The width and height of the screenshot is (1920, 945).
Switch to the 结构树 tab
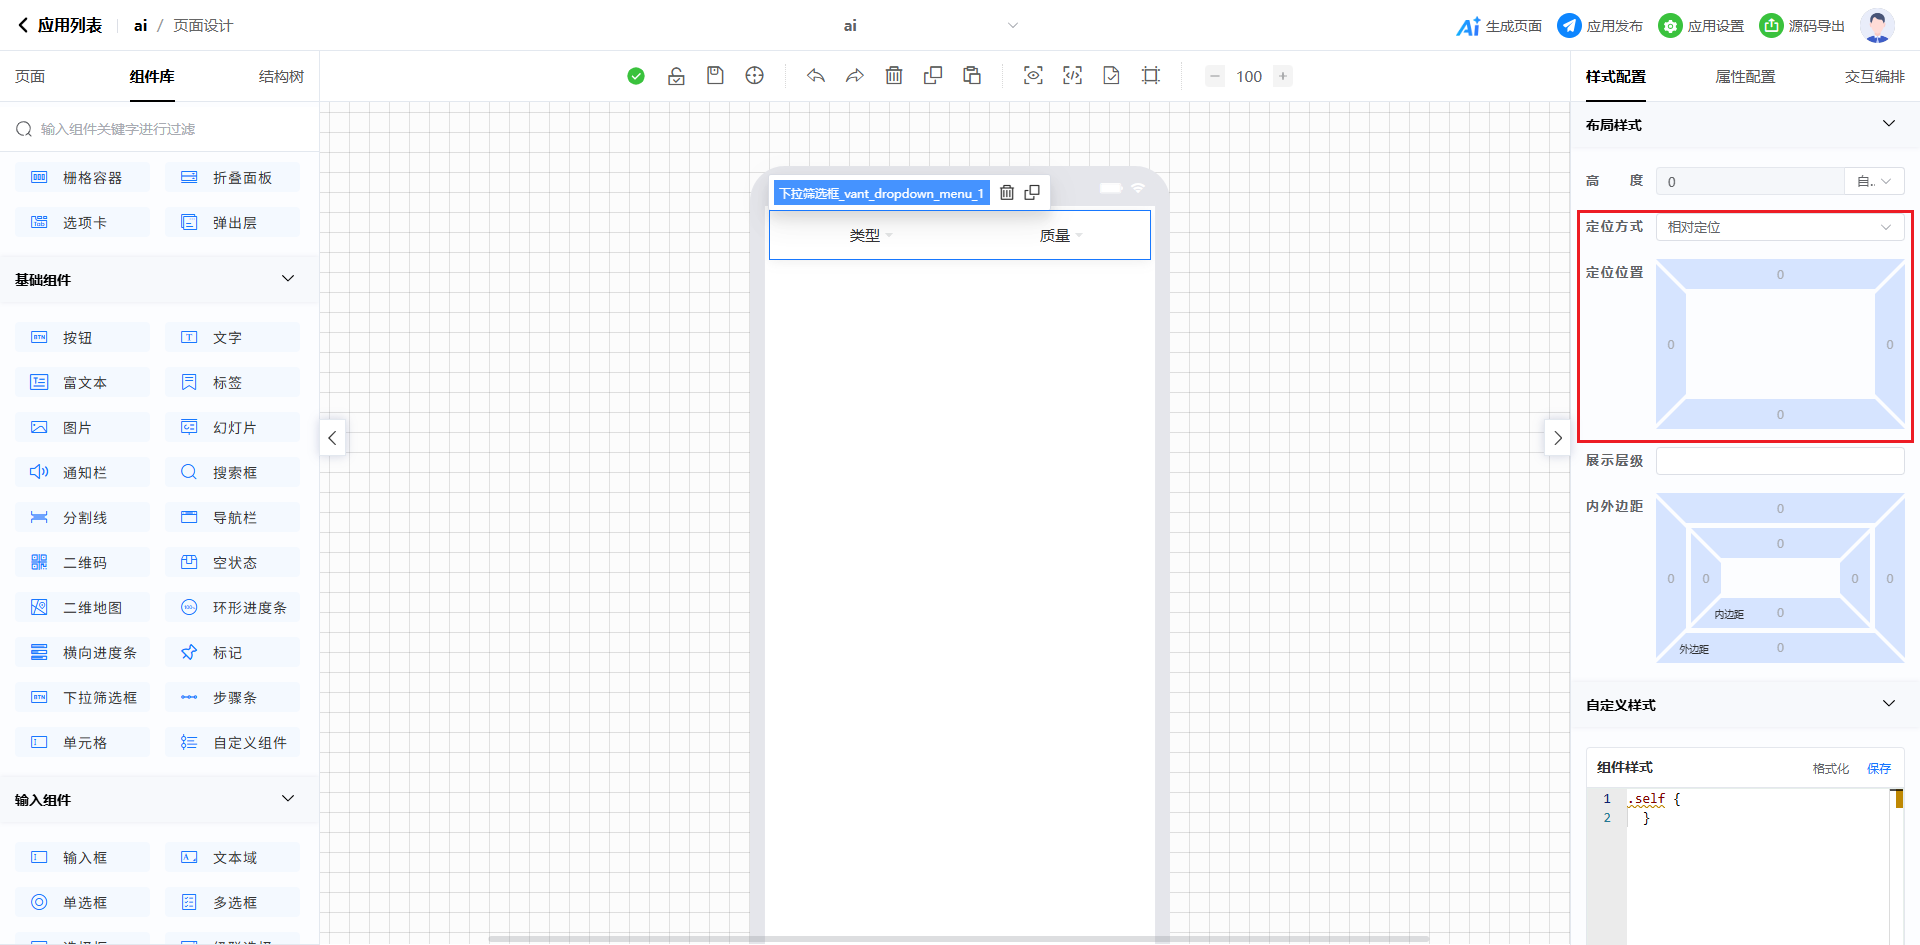pos(281,76)
